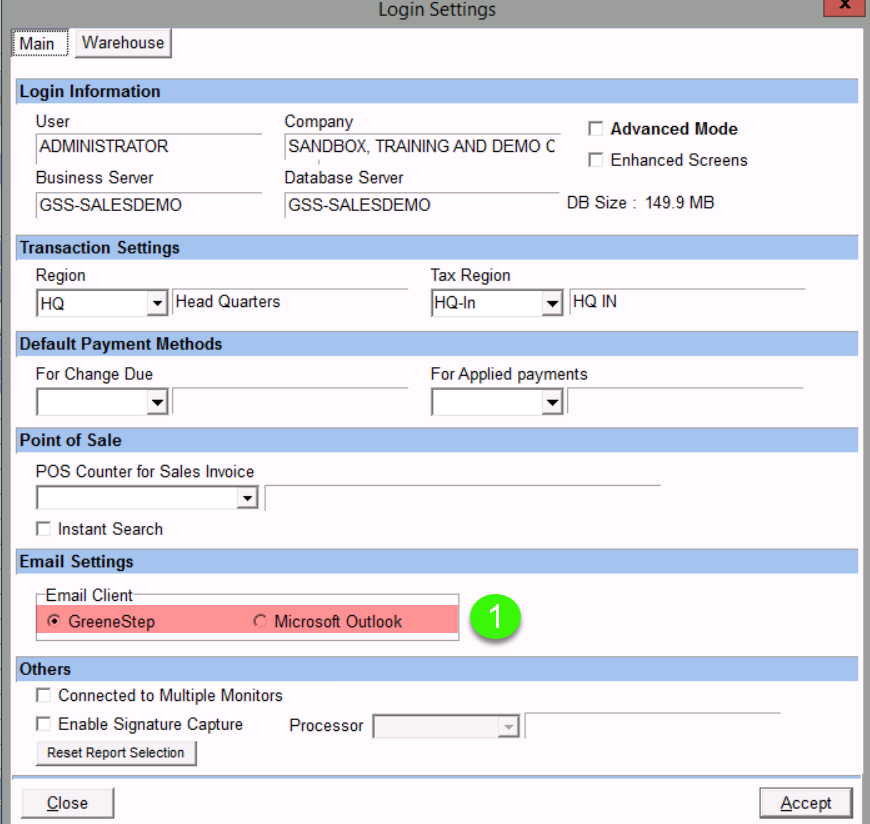Tick the Enhanced Screens checkbox
This screenshot has width=870, height=824.
pos(596,160)
